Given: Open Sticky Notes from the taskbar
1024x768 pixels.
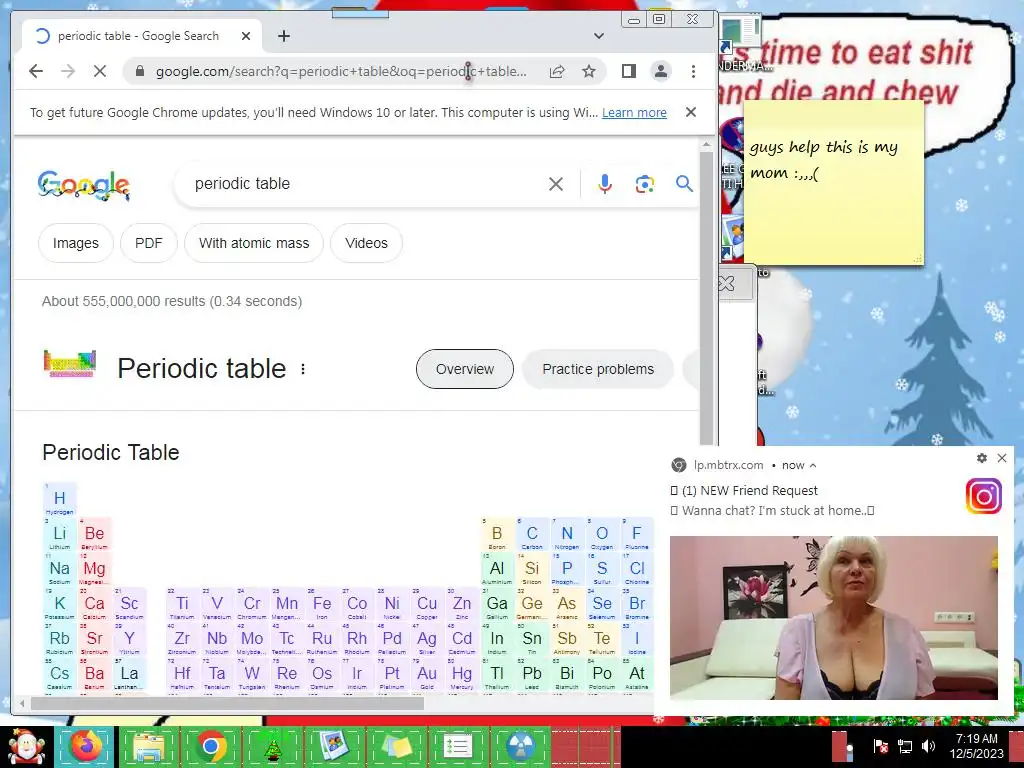Looking at the screenshot, I should (396, 747).
